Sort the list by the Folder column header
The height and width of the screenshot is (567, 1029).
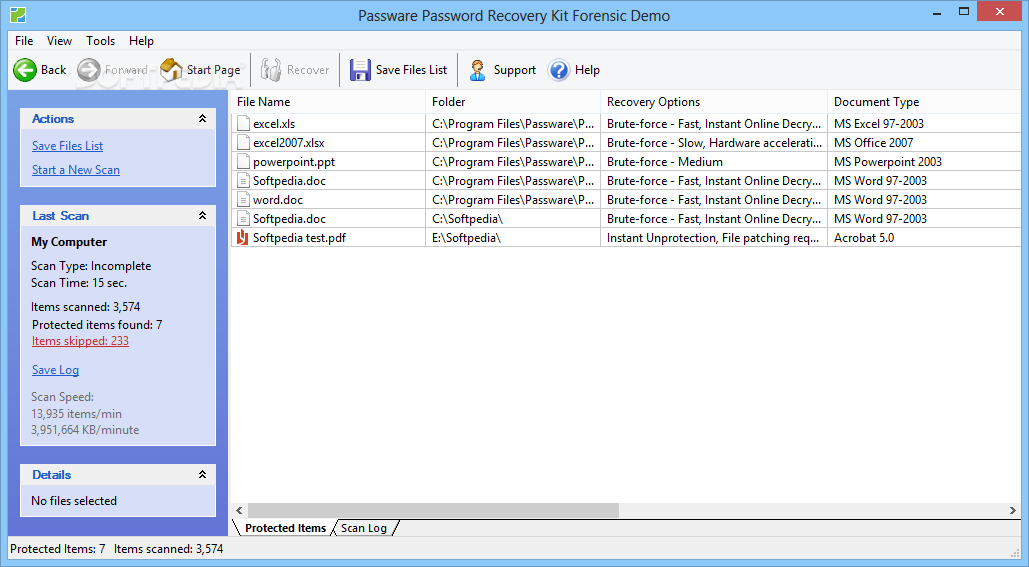513,102
